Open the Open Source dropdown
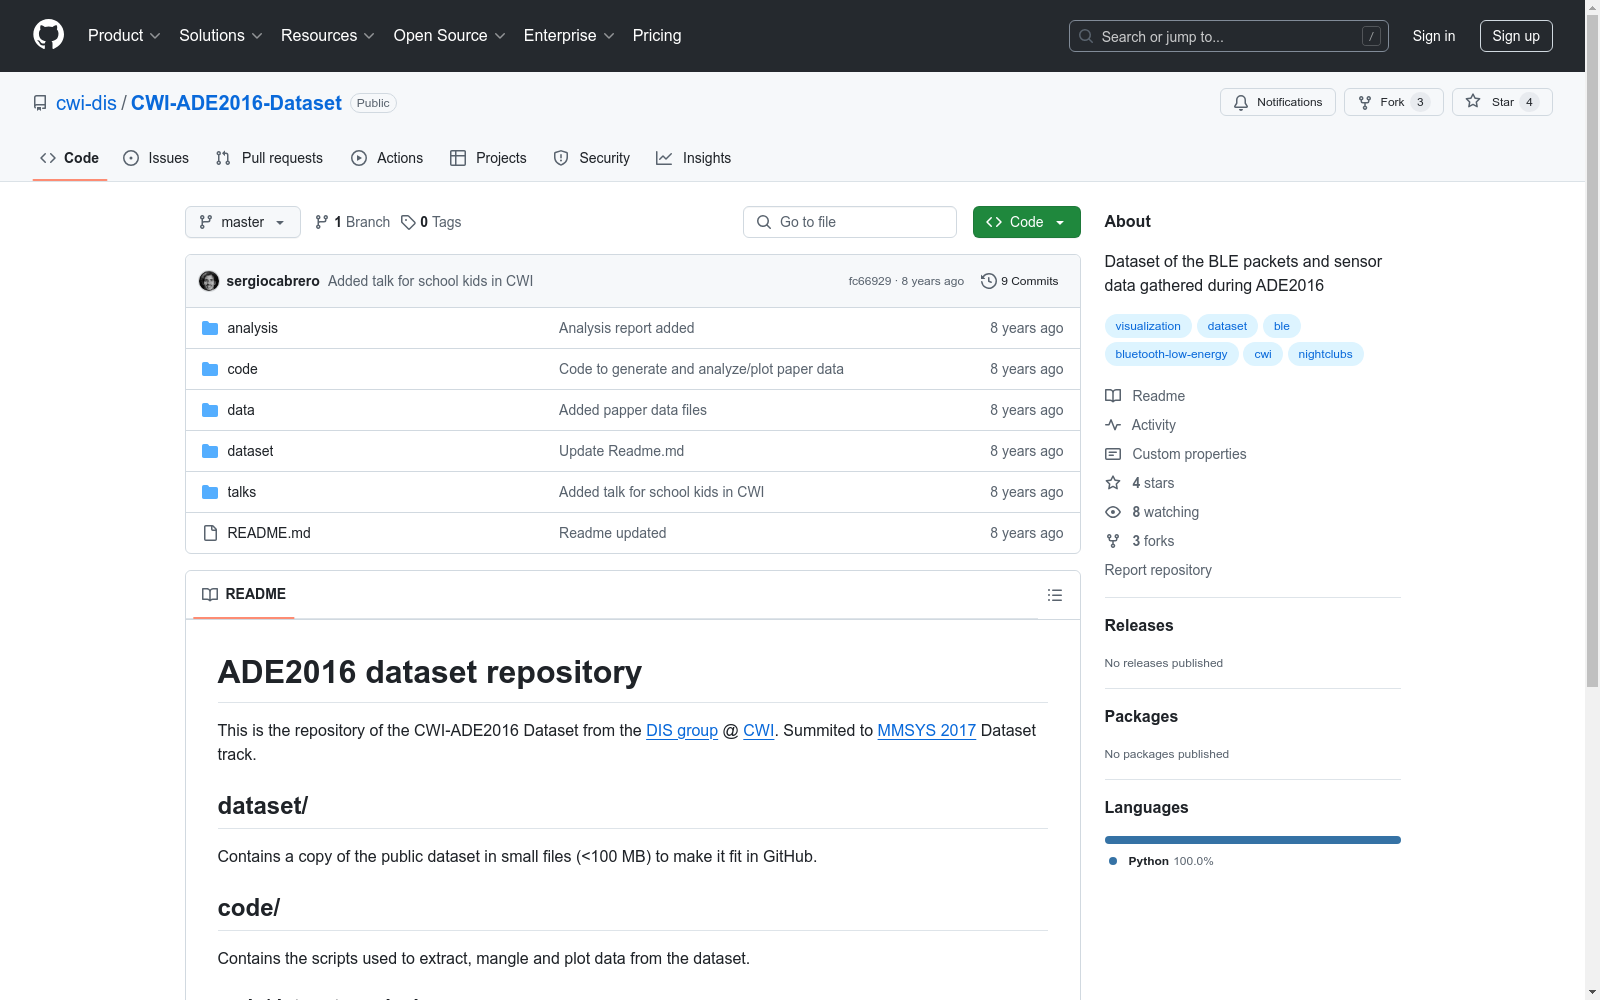Screen dimensions: 1600x1000 click(x=450, y=35)
